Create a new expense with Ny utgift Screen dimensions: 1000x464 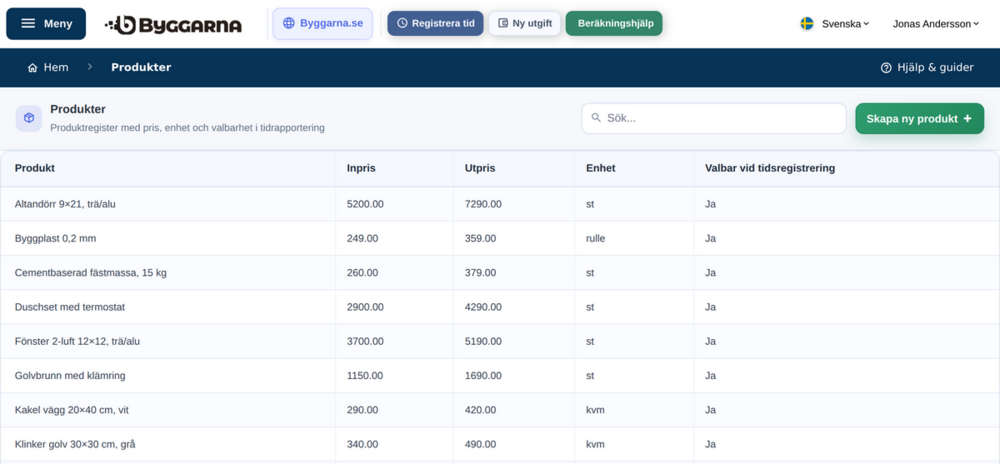point(525,24)
